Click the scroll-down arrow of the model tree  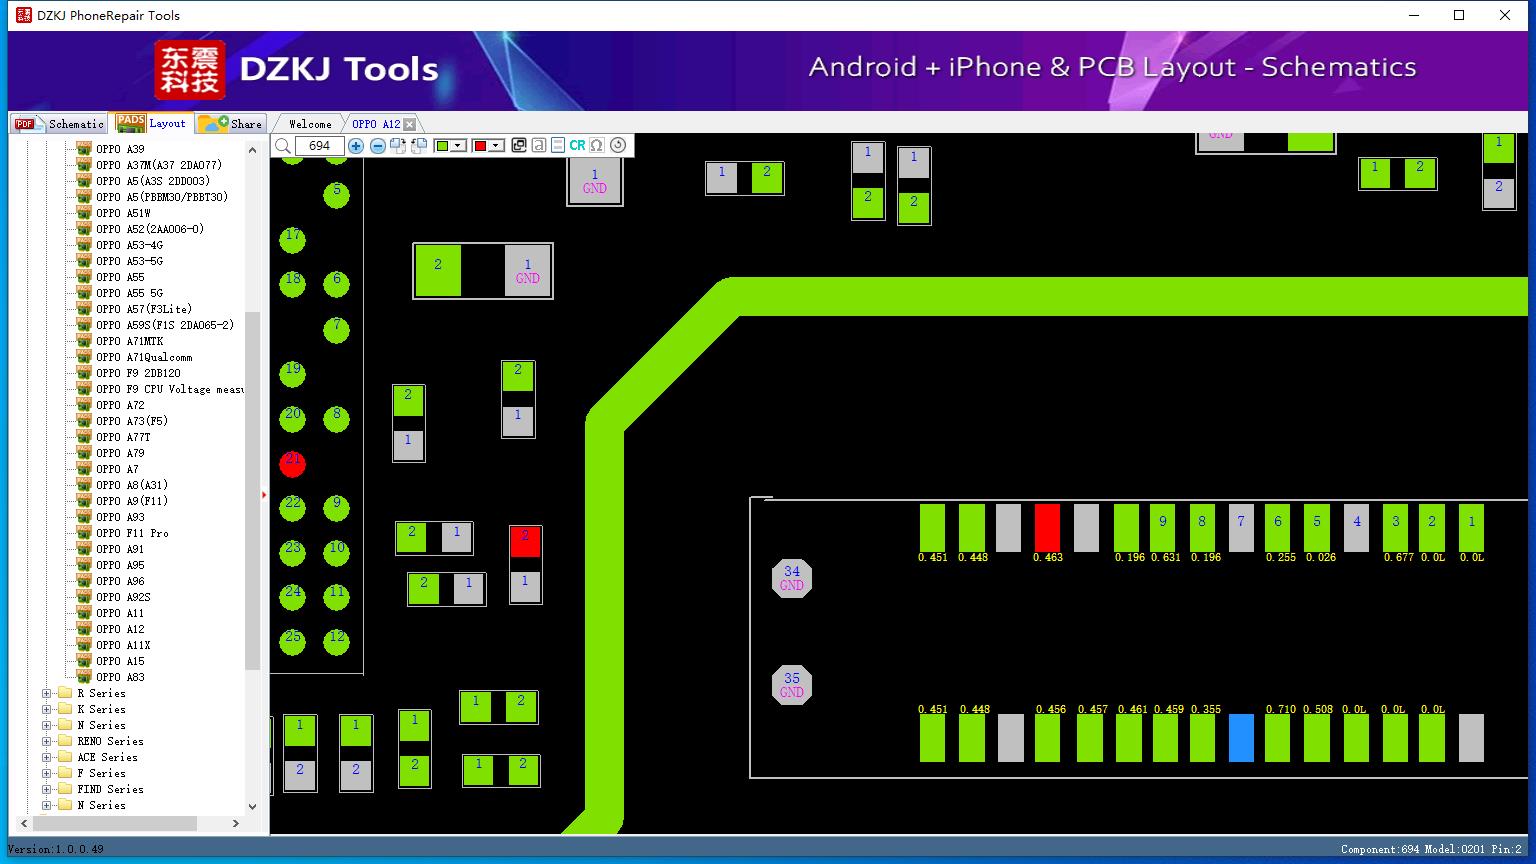click(x=252, y=806)
